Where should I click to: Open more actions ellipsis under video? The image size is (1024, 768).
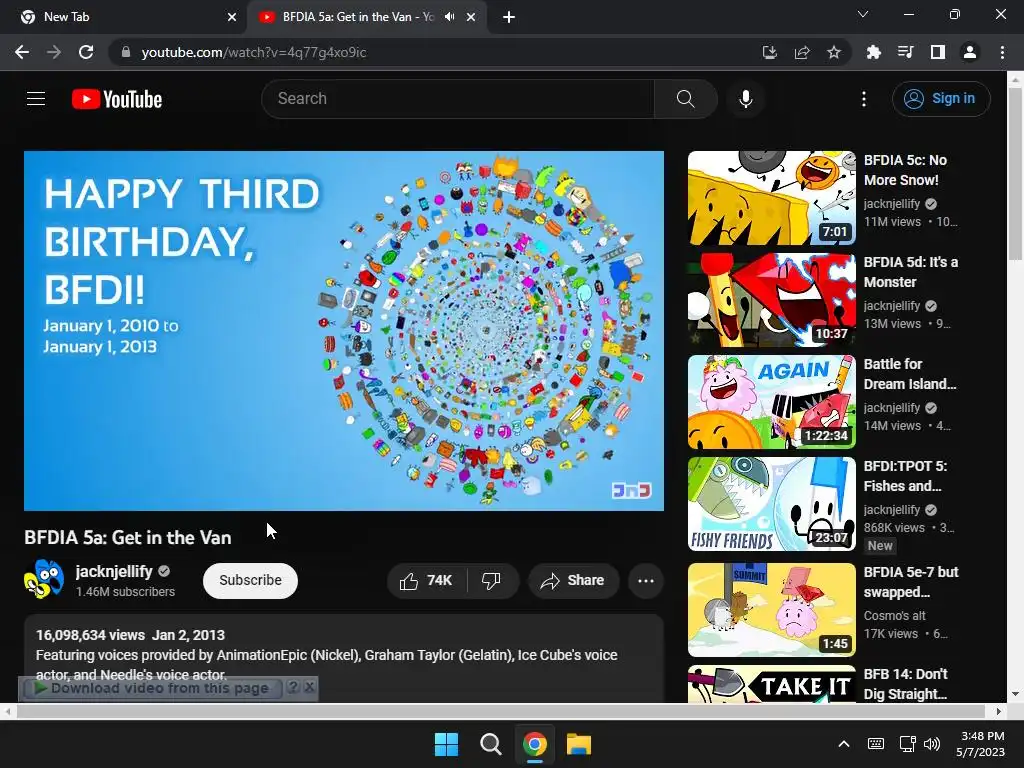pyautogui.click(x=646, y=581)
